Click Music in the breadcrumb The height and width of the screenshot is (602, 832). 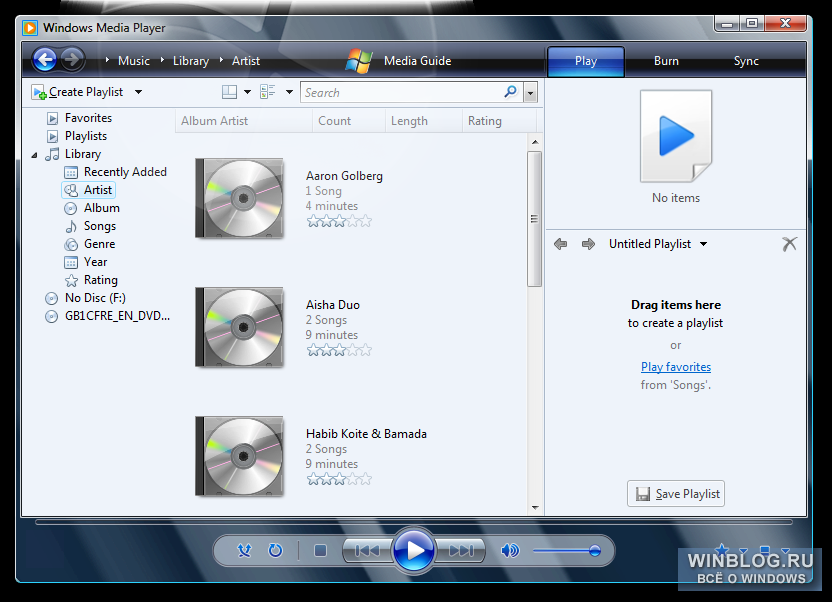(134, 61)
